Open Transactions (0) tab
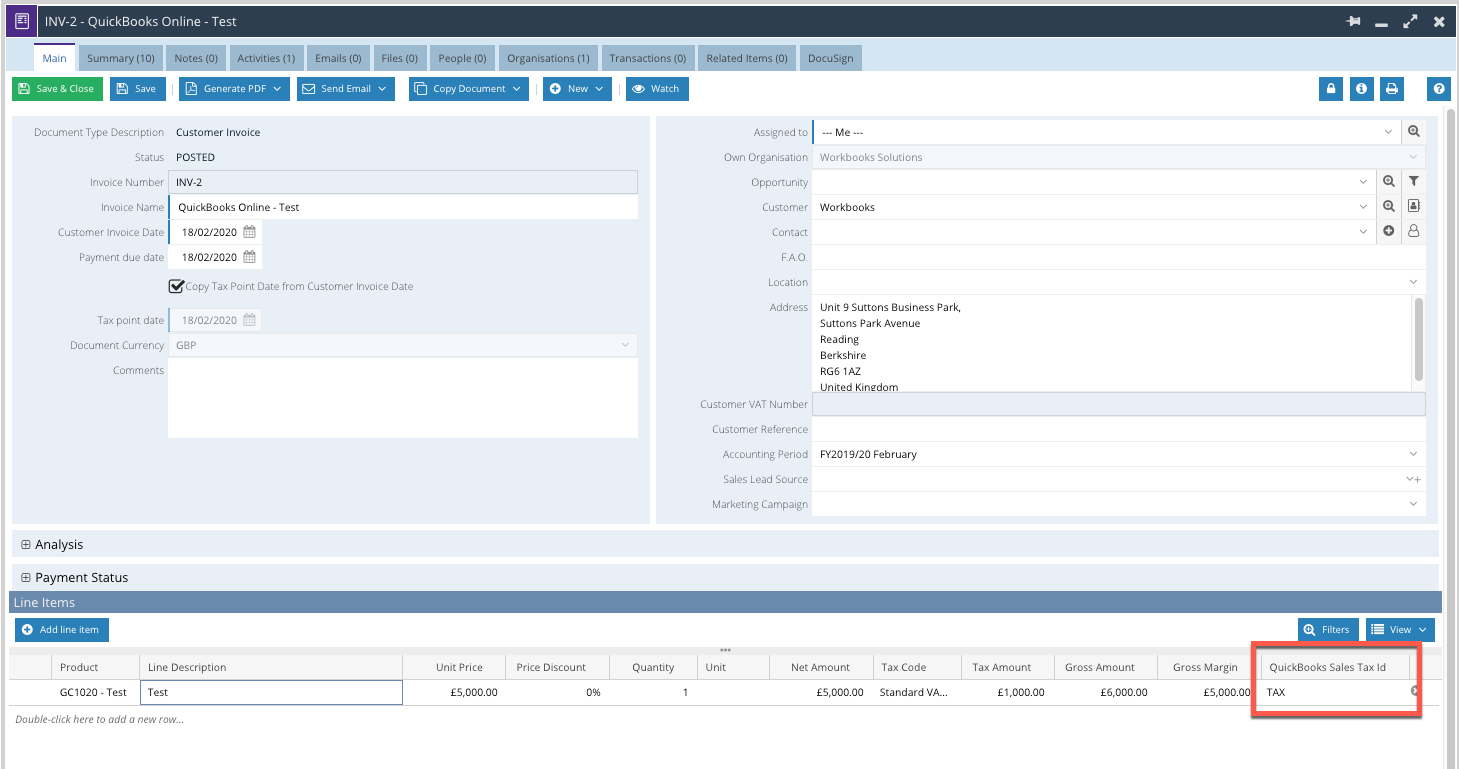The height and width of the screenshot is (769, 1459). (648, 58)
